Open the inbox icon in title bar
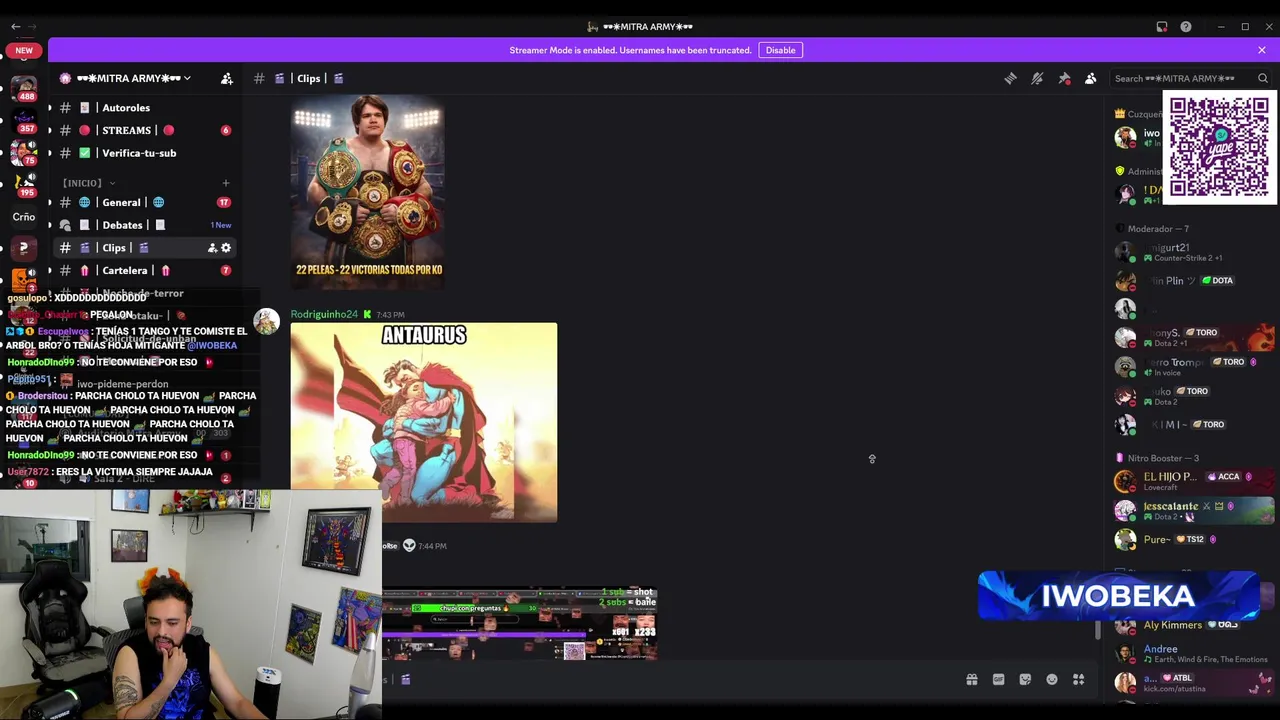Image resolution: width=1280 pixels, height=720 pixels. (1162, 27)
